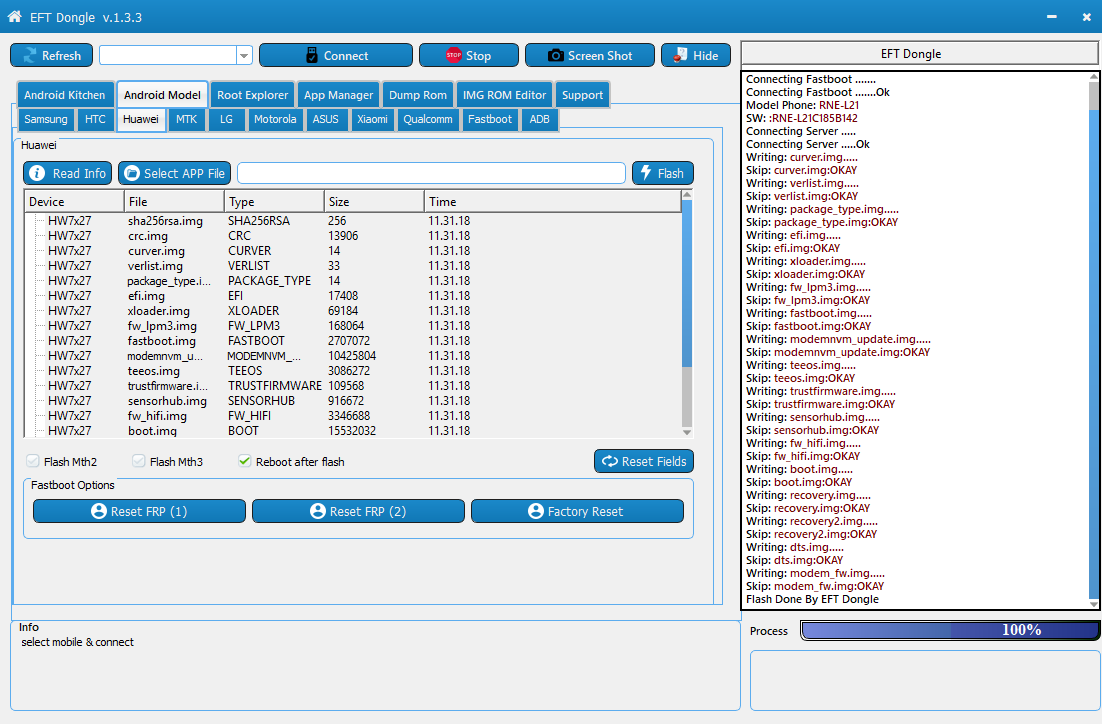This screenshot has height=724, width=1102.
Task: Click the Connect button label
Action: (x=346, y=56)
